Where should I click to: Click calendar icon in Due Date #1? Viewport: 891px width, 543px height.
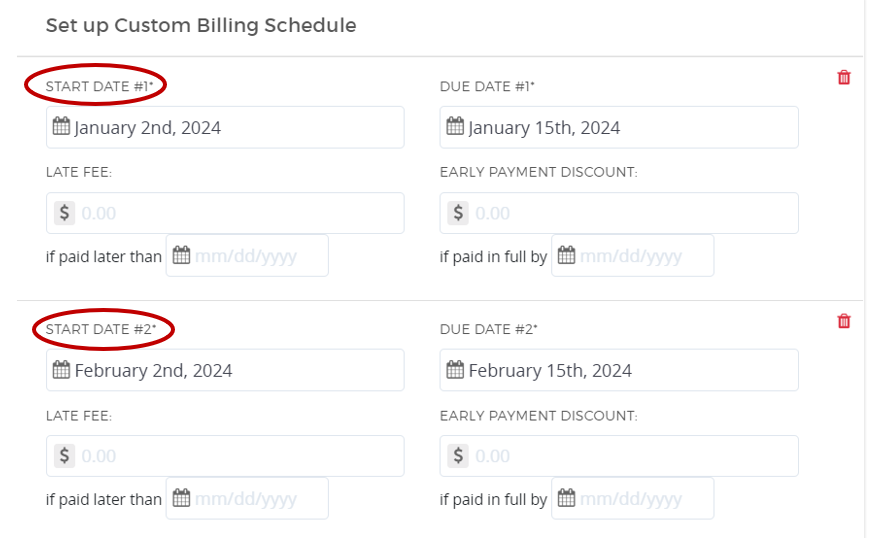[x=455, y=127]
